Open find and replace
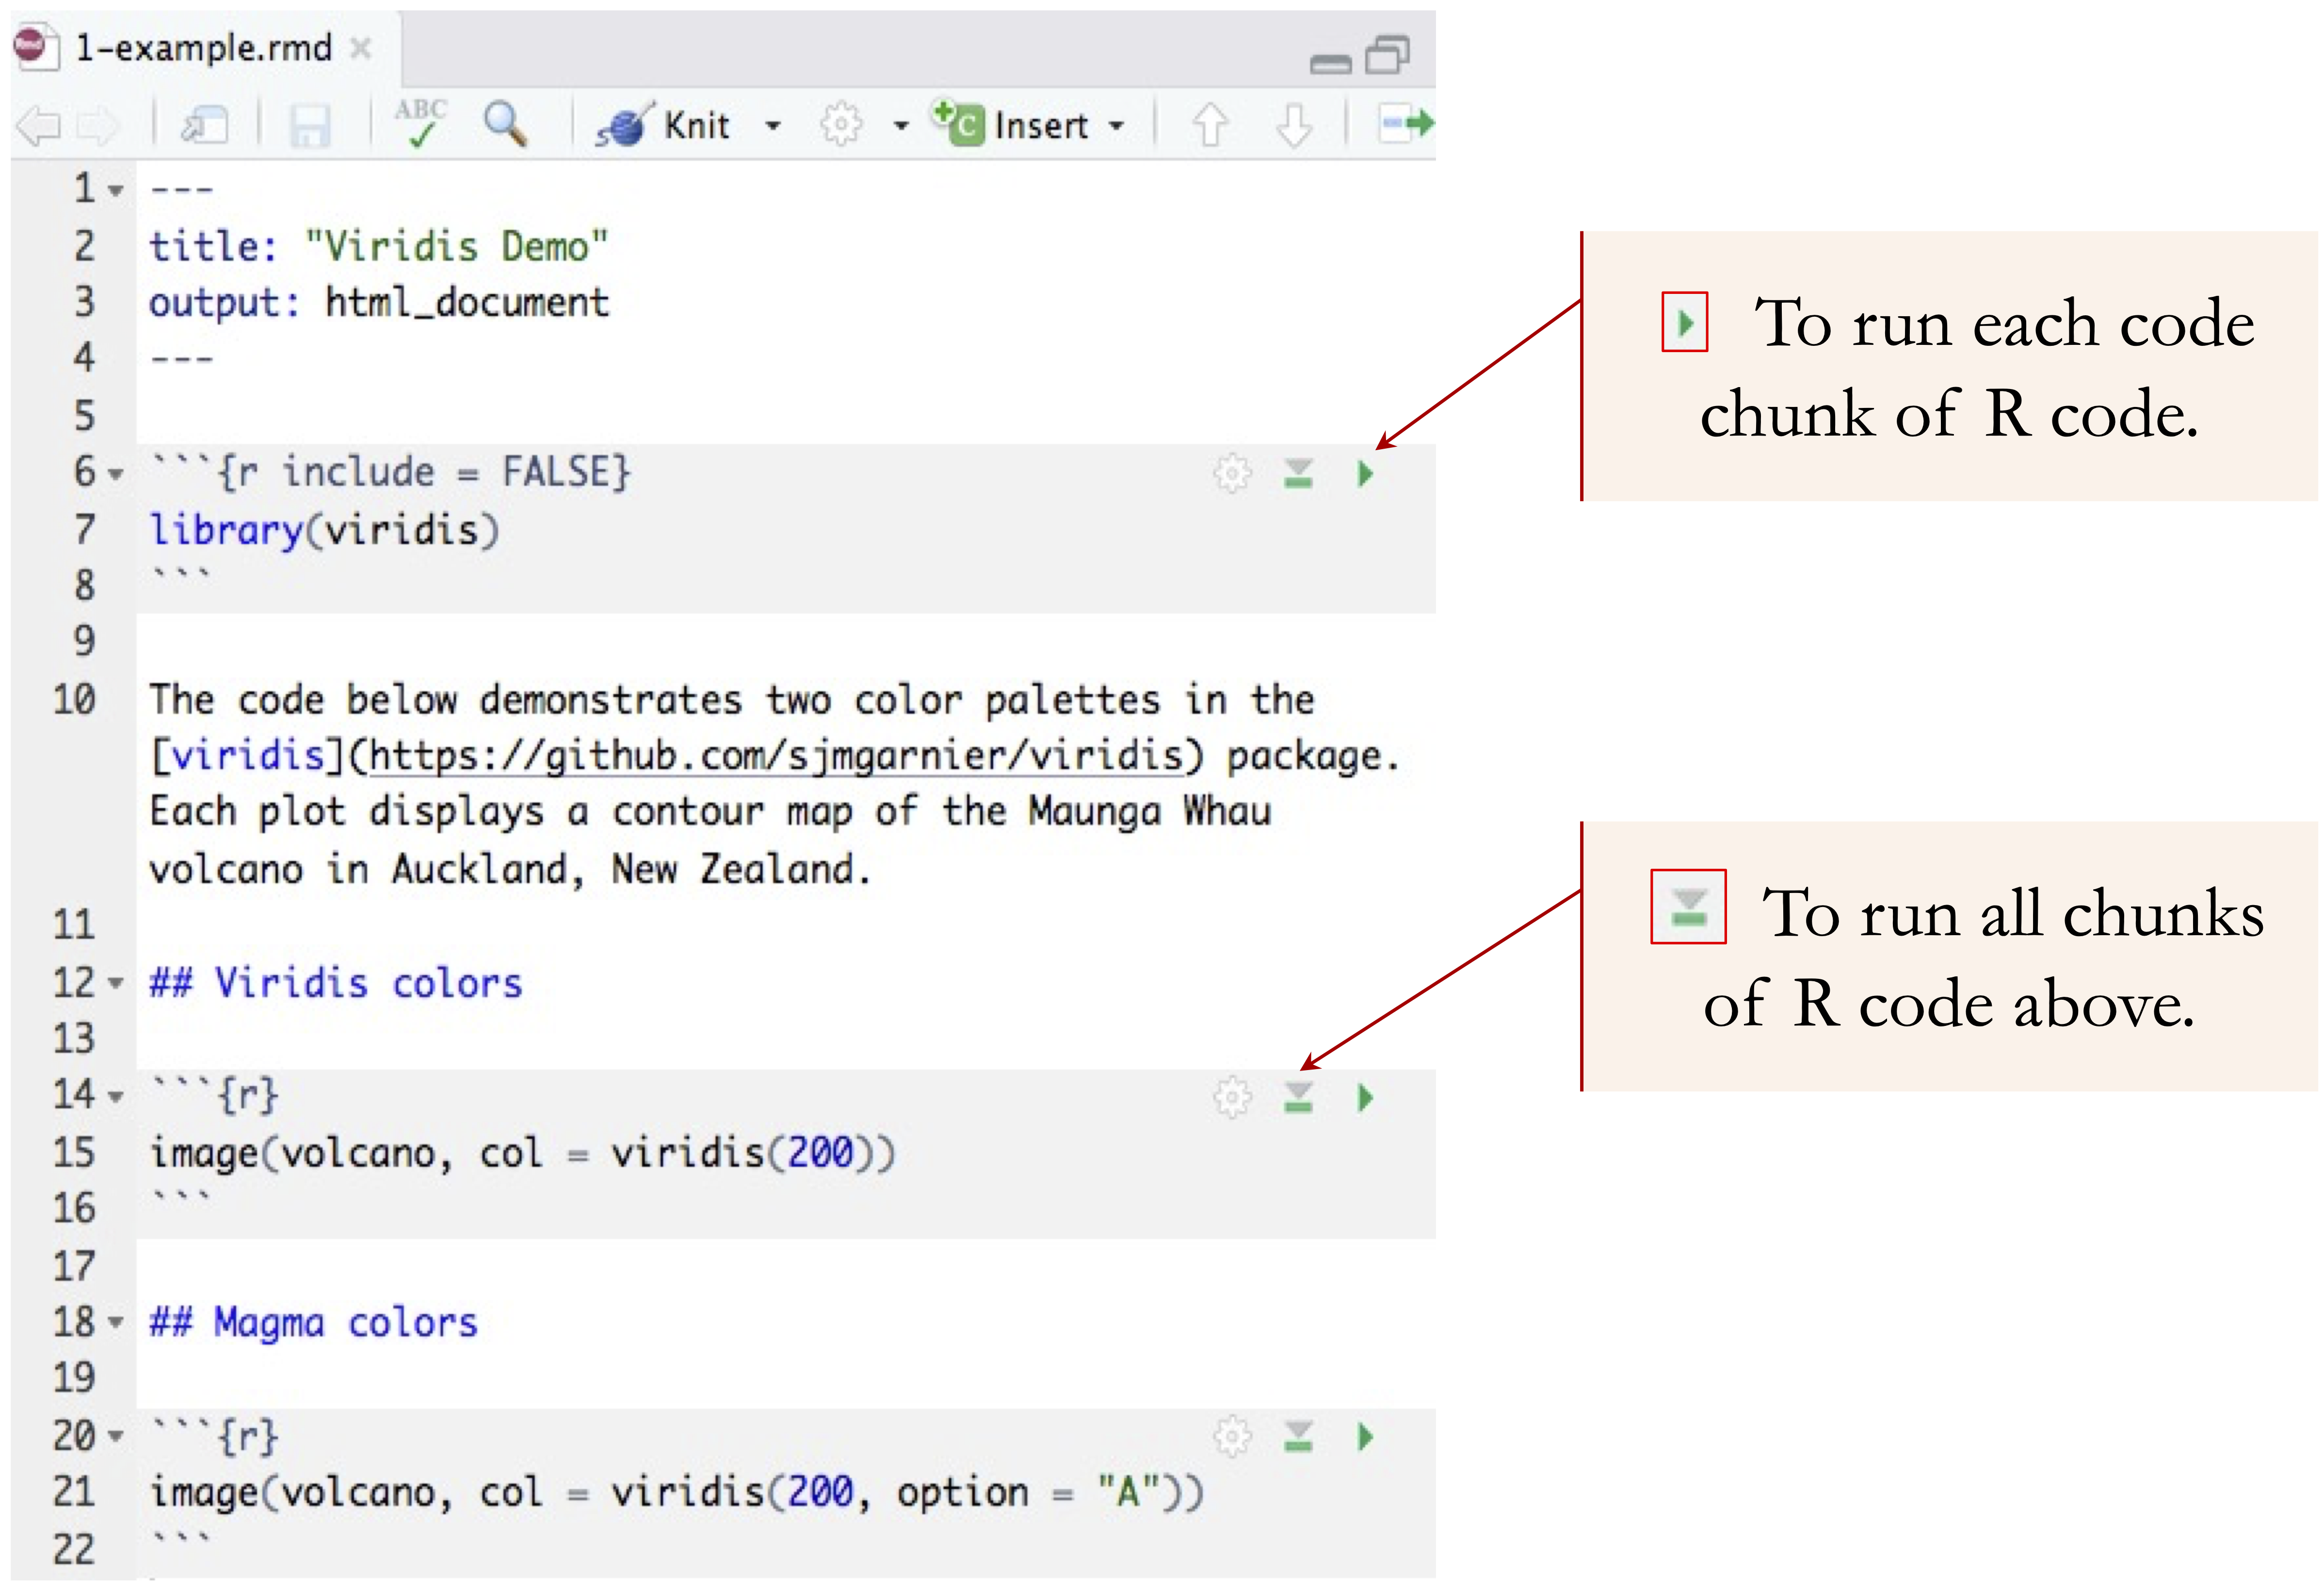This screenshot has width=2324, height=1591. point(505,124)
